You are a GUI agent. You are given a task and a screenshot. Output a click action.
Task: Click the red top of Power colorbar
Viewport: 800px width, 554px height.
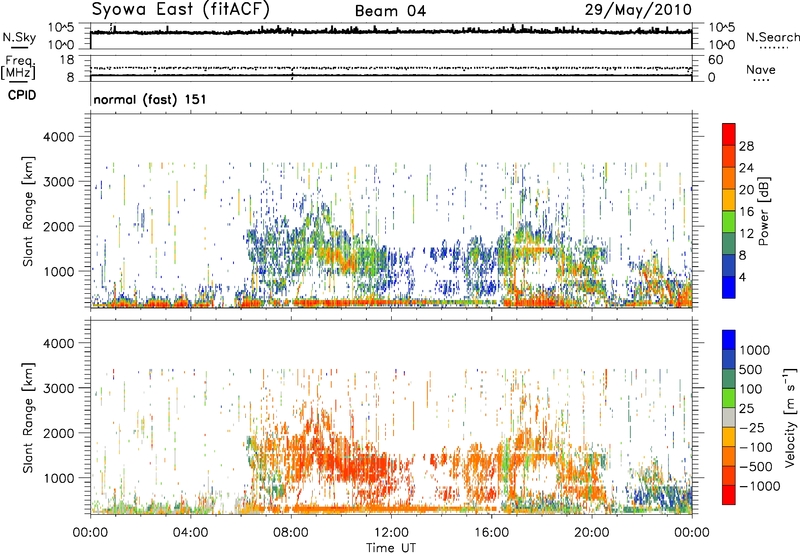729,134
